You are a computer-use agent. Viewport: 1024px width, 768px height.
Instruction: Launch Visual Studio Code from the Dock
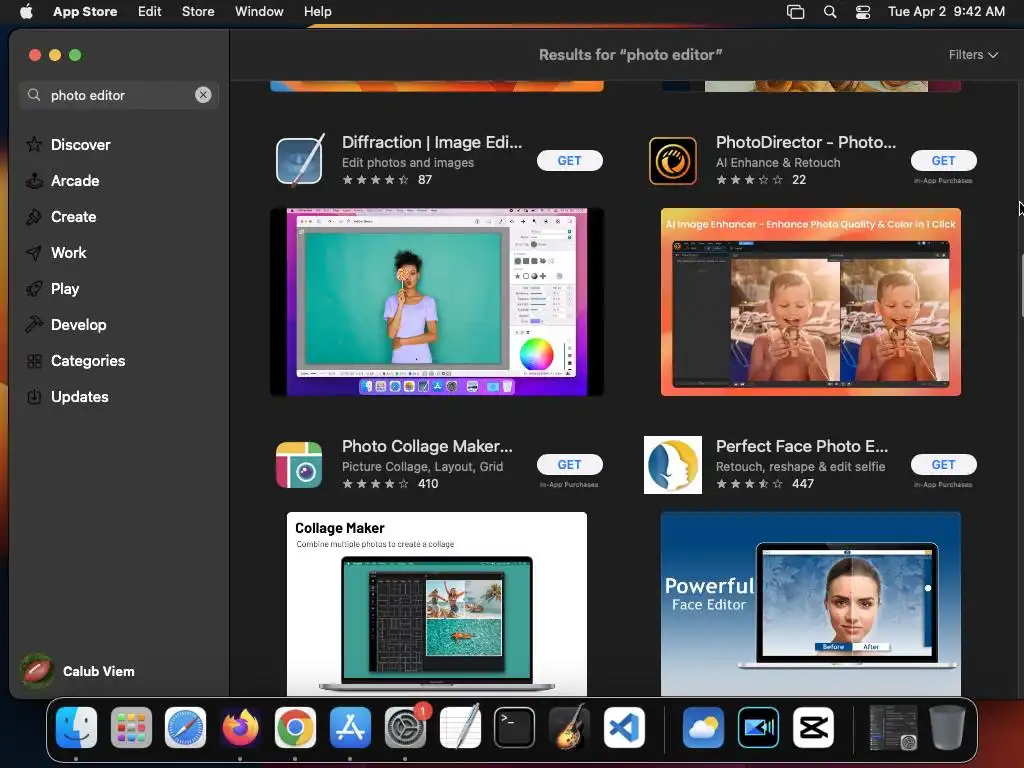point(624,728)
